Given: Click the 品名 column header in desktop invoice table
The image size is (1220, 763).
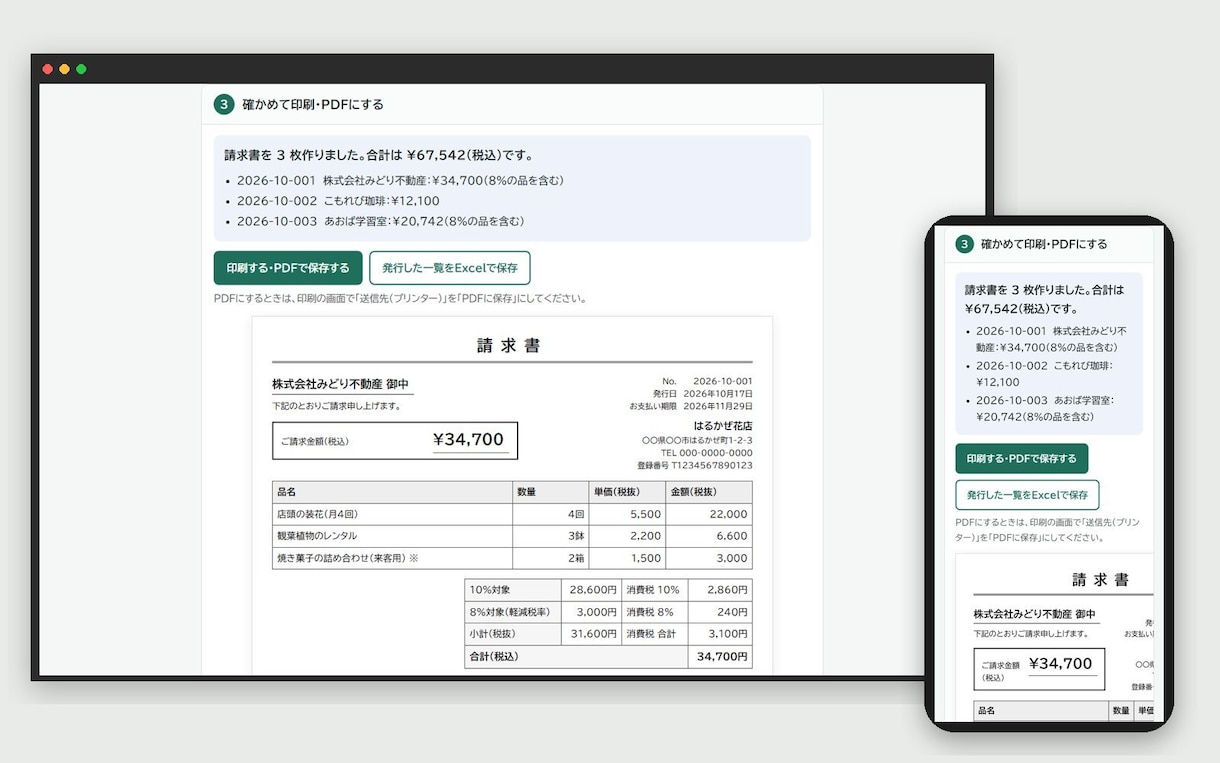Looking at the screenshot, I should pyautogui.click(x=392, y=492).
